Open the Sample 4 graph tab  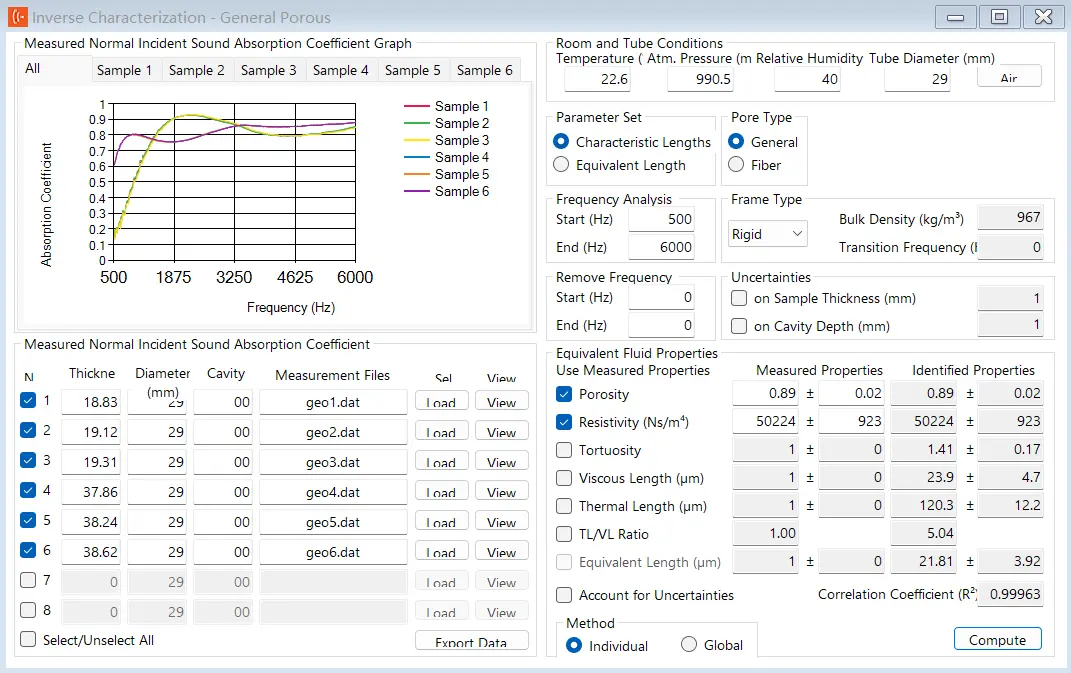(341, 70)
